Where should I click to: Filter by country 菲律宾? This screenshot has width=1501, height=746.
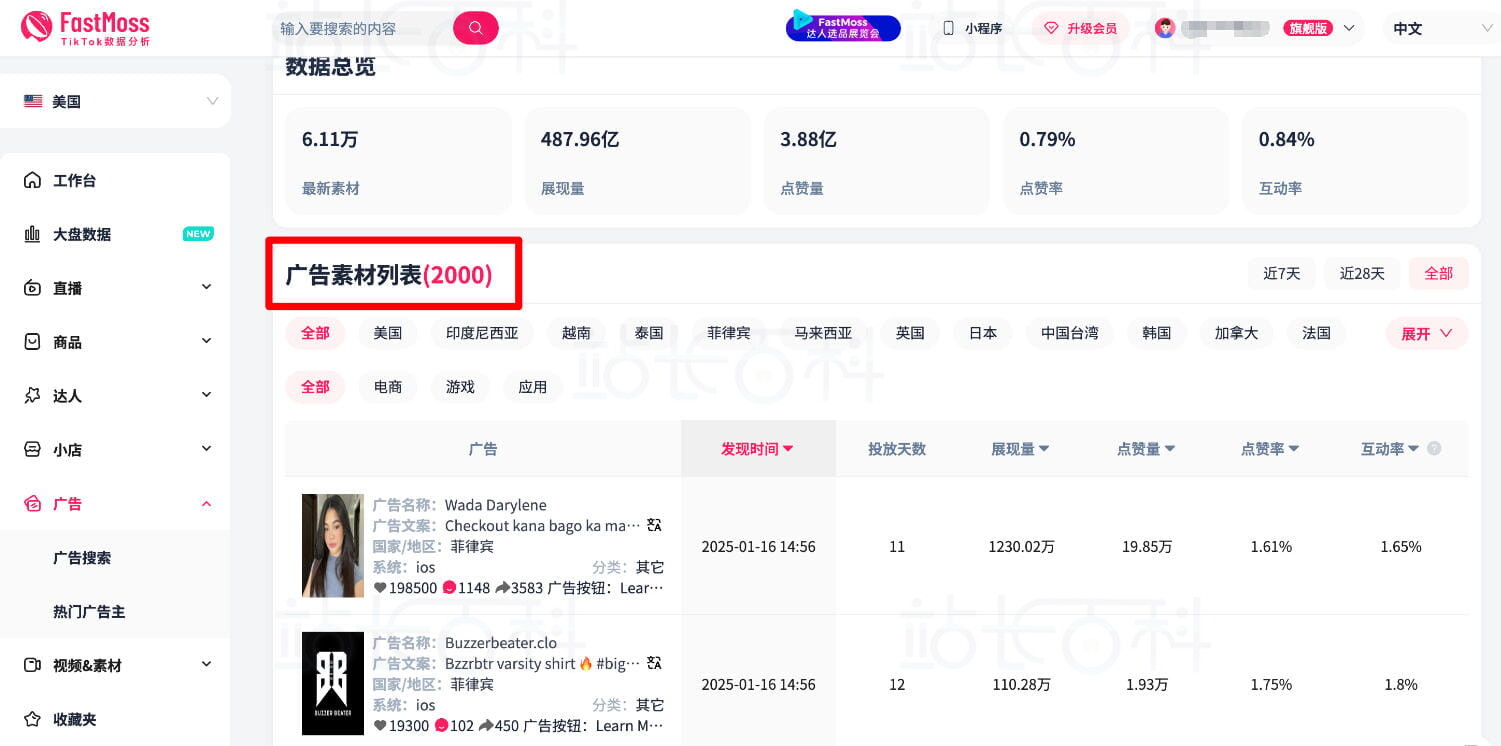click(729, 333)
